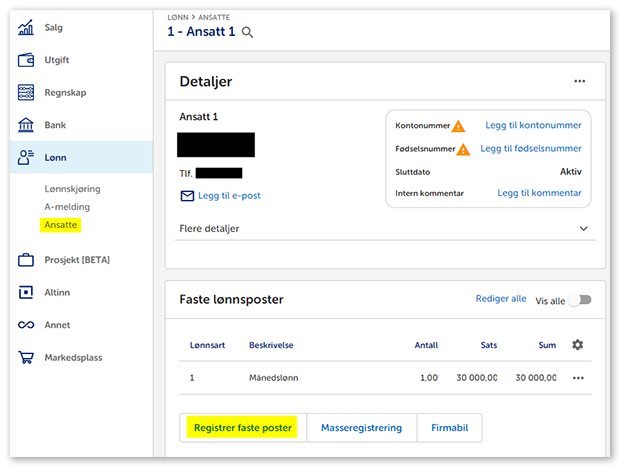Click the Utgift wallet icon
The image size is (620, 467).
27,60
